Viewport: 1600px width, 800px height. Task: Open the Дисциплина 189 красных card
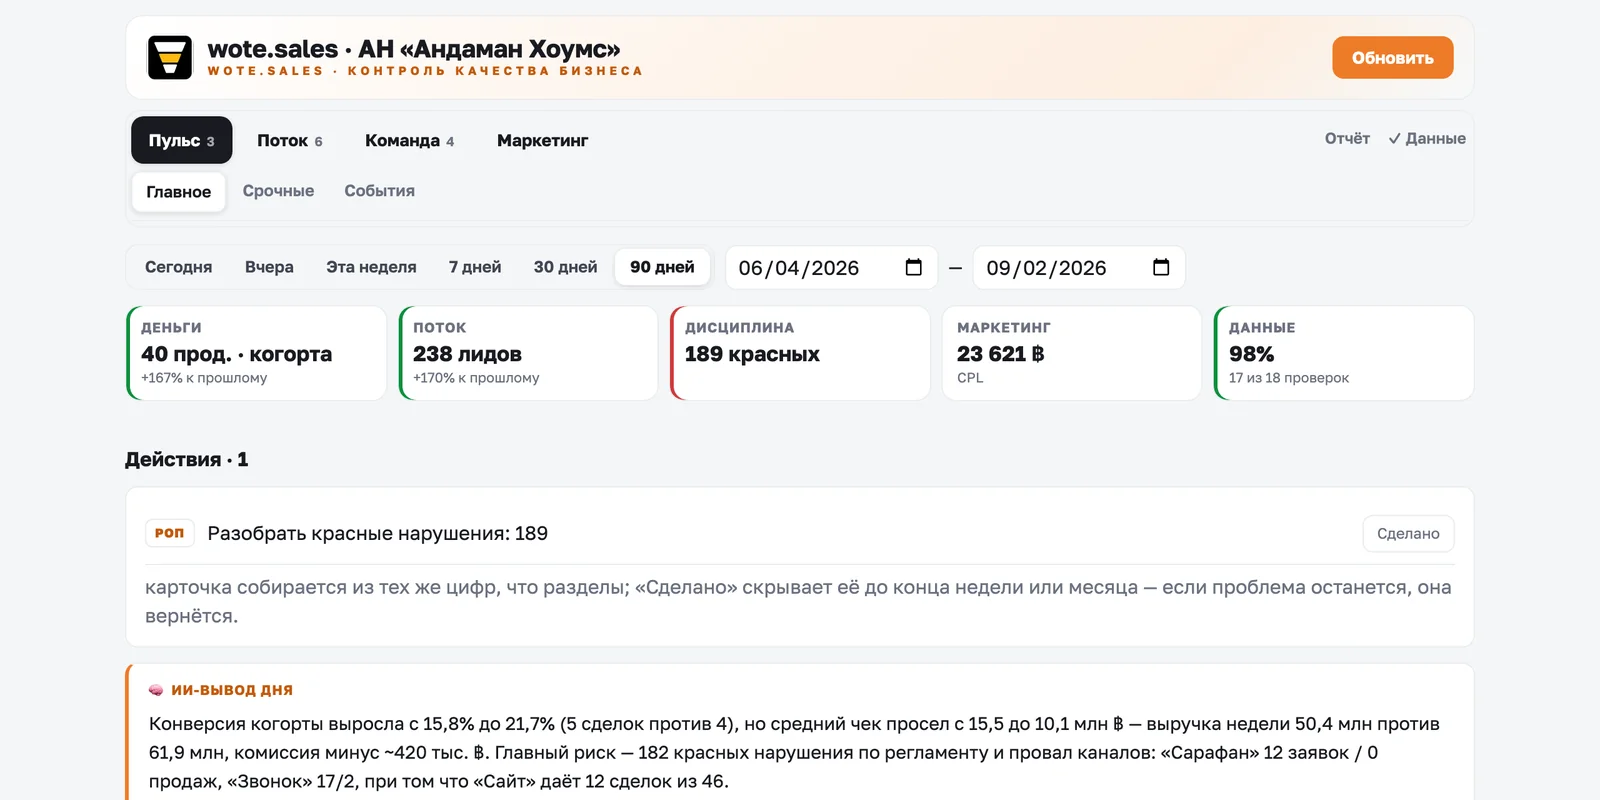tap(800, 353)
